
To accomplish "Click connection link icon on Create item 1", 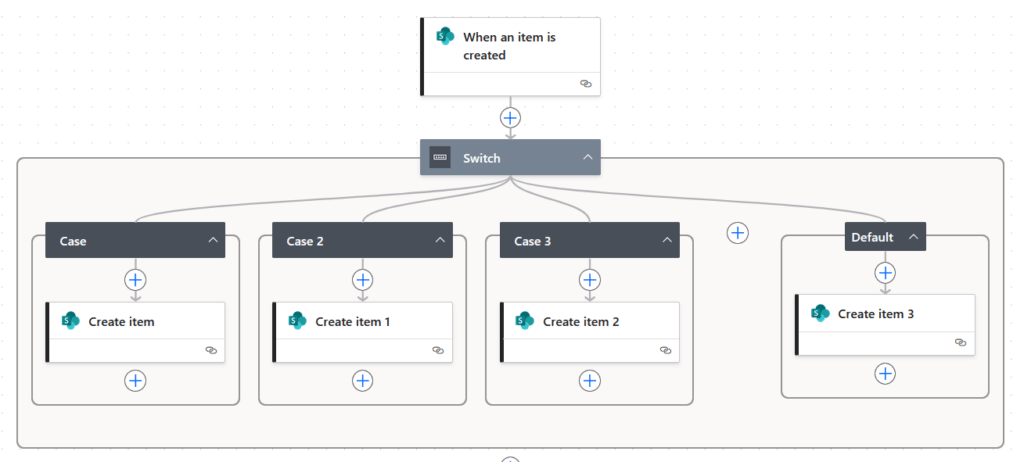I will [438, 350].
